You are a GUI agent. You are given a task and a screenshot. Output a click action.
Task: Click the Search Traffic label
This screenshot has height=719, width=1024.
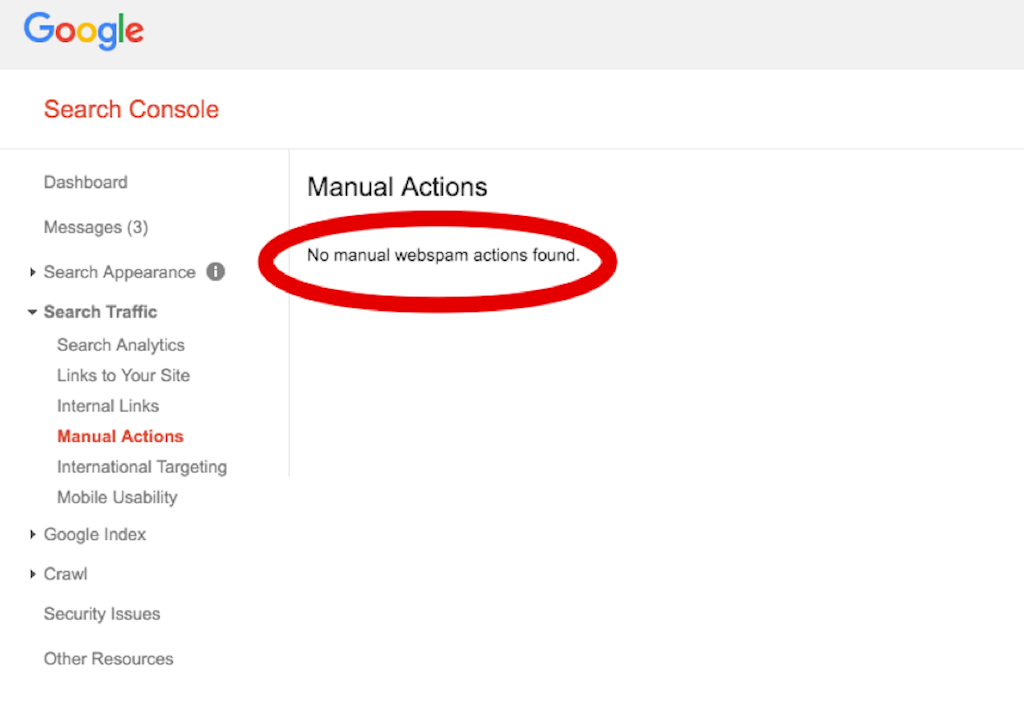coord(100,312)
